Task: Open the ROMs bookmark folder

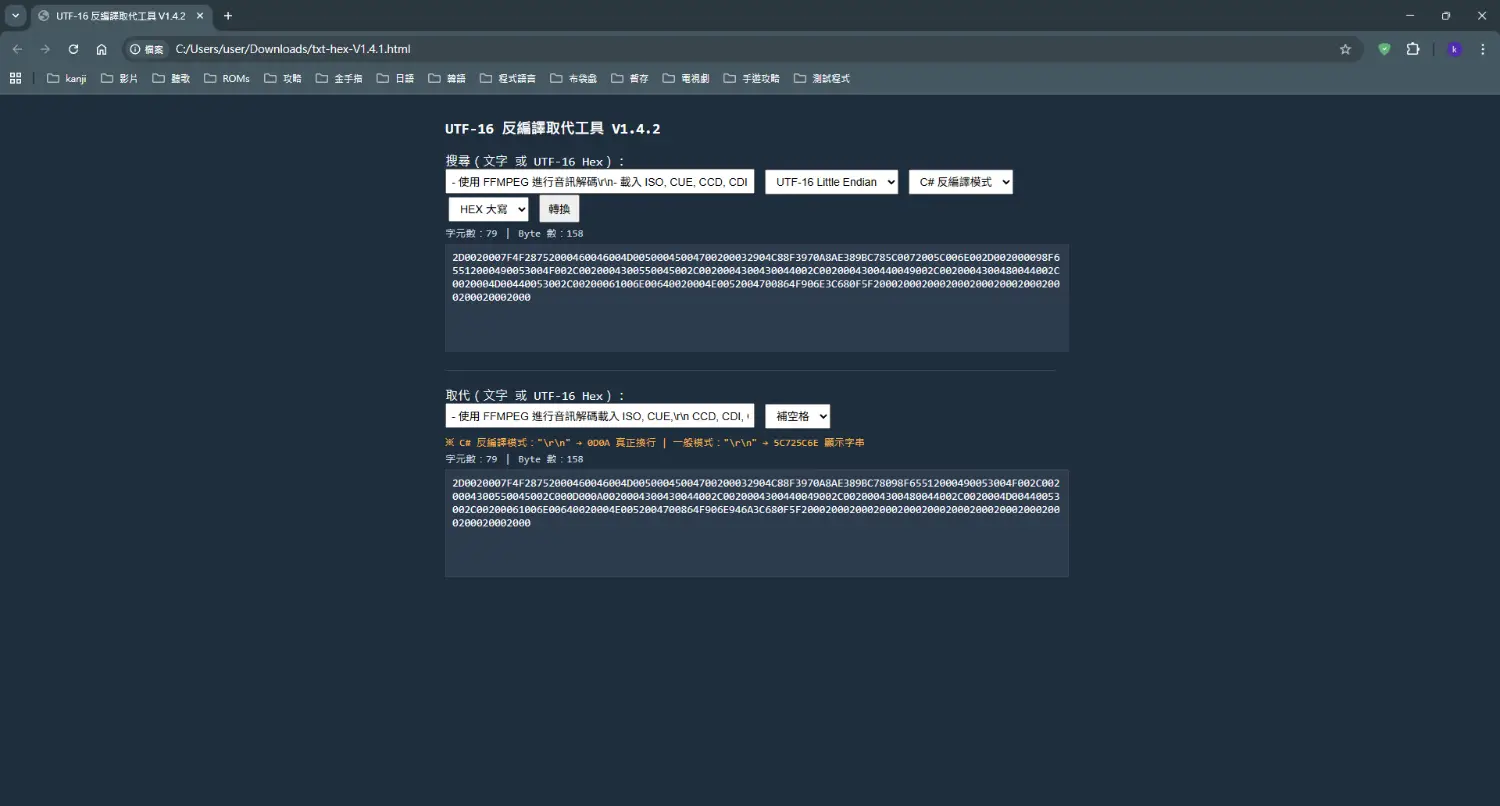Action: [x=226, y=78]
